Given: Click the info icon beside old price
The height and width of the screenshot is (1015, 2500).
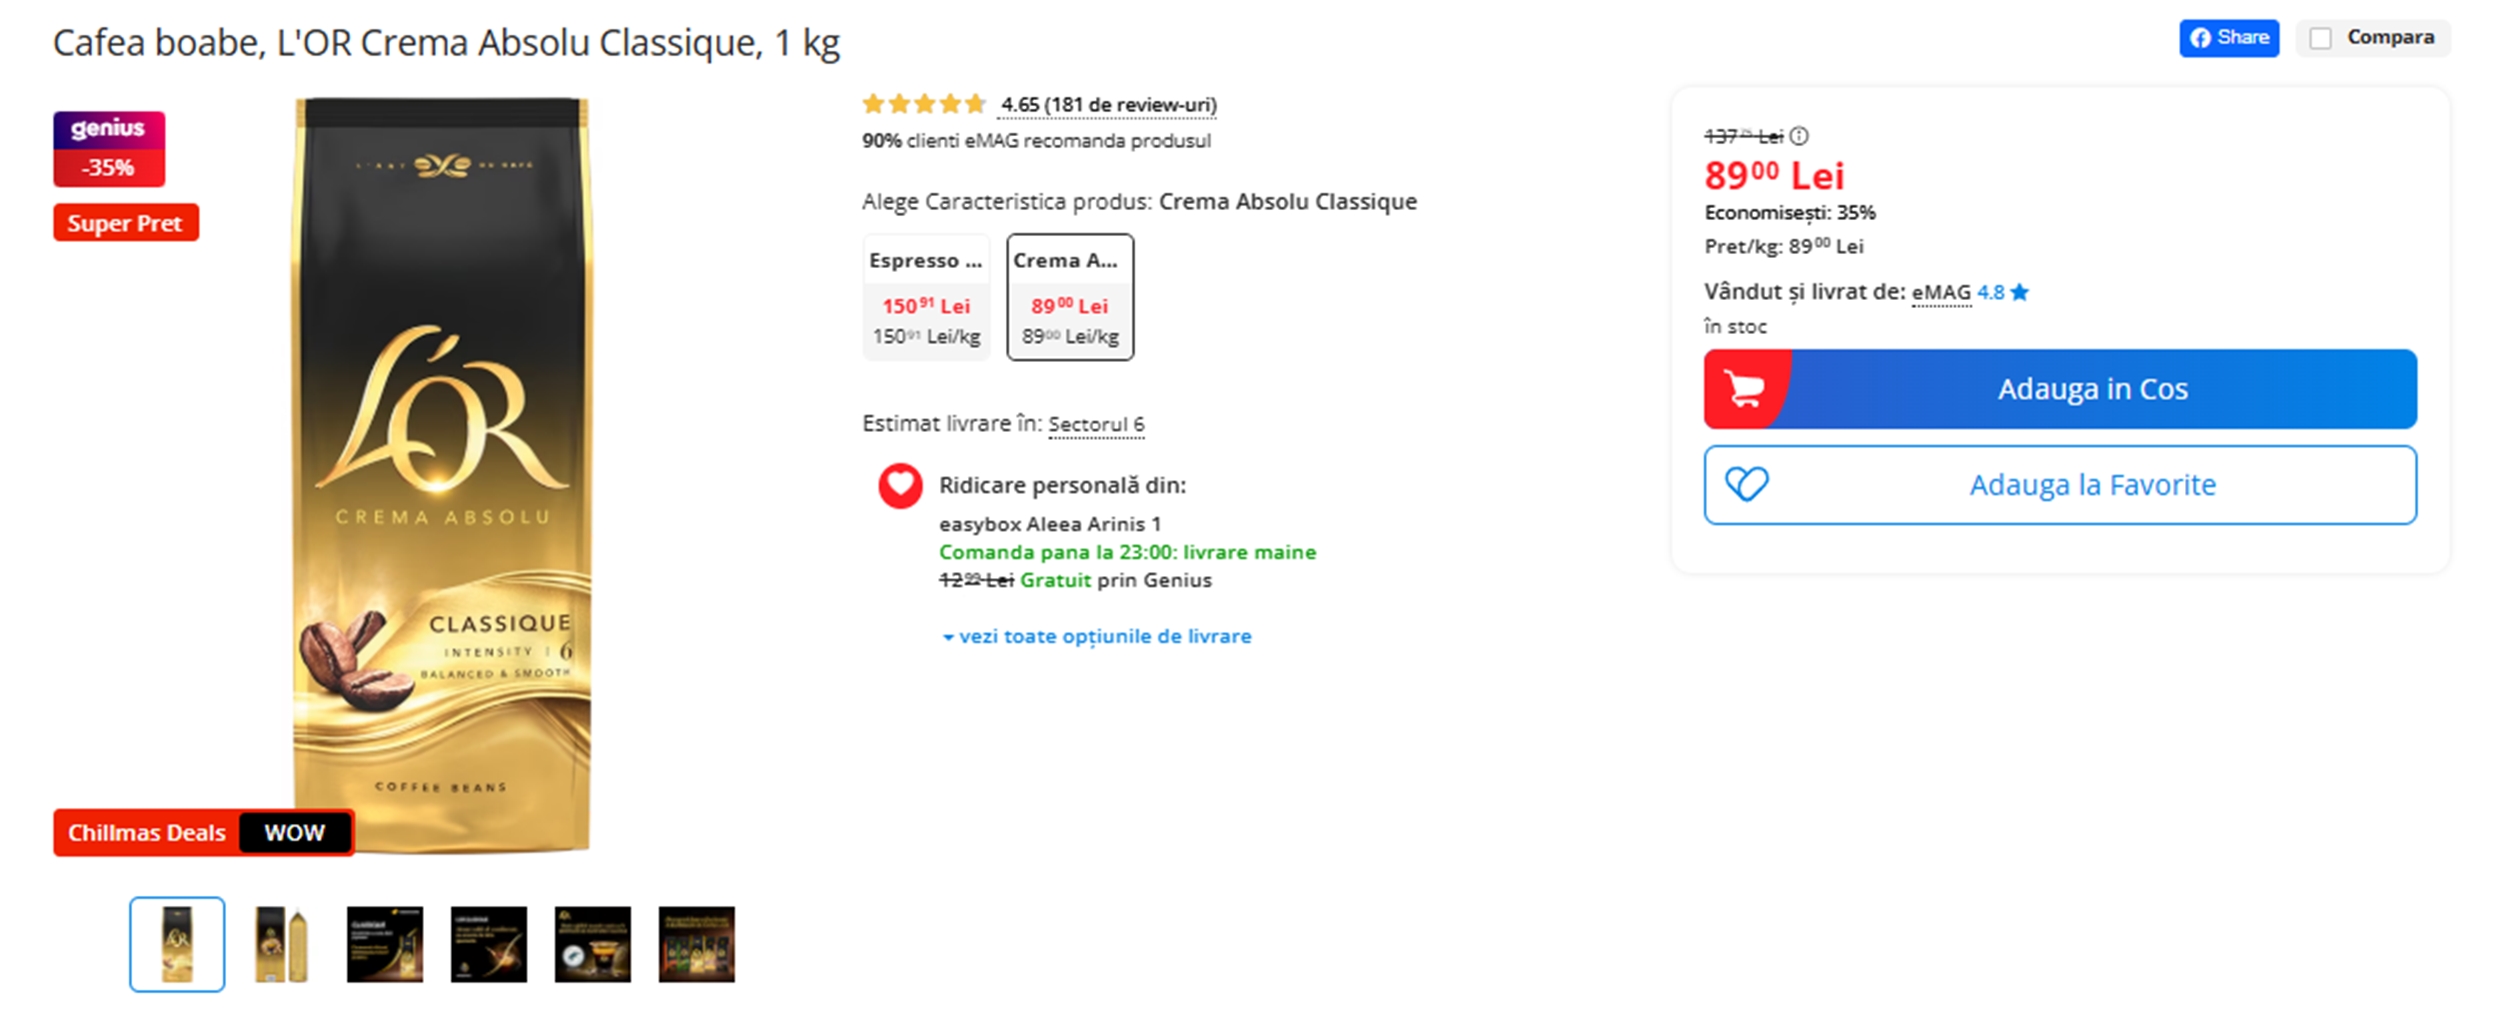Looking at the screenshot, I should pos(1799,136).
